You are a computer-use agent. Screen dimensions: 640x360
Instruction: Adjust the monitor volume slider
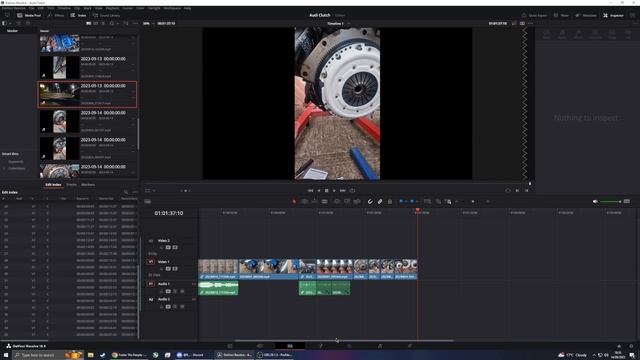[610, 201]
